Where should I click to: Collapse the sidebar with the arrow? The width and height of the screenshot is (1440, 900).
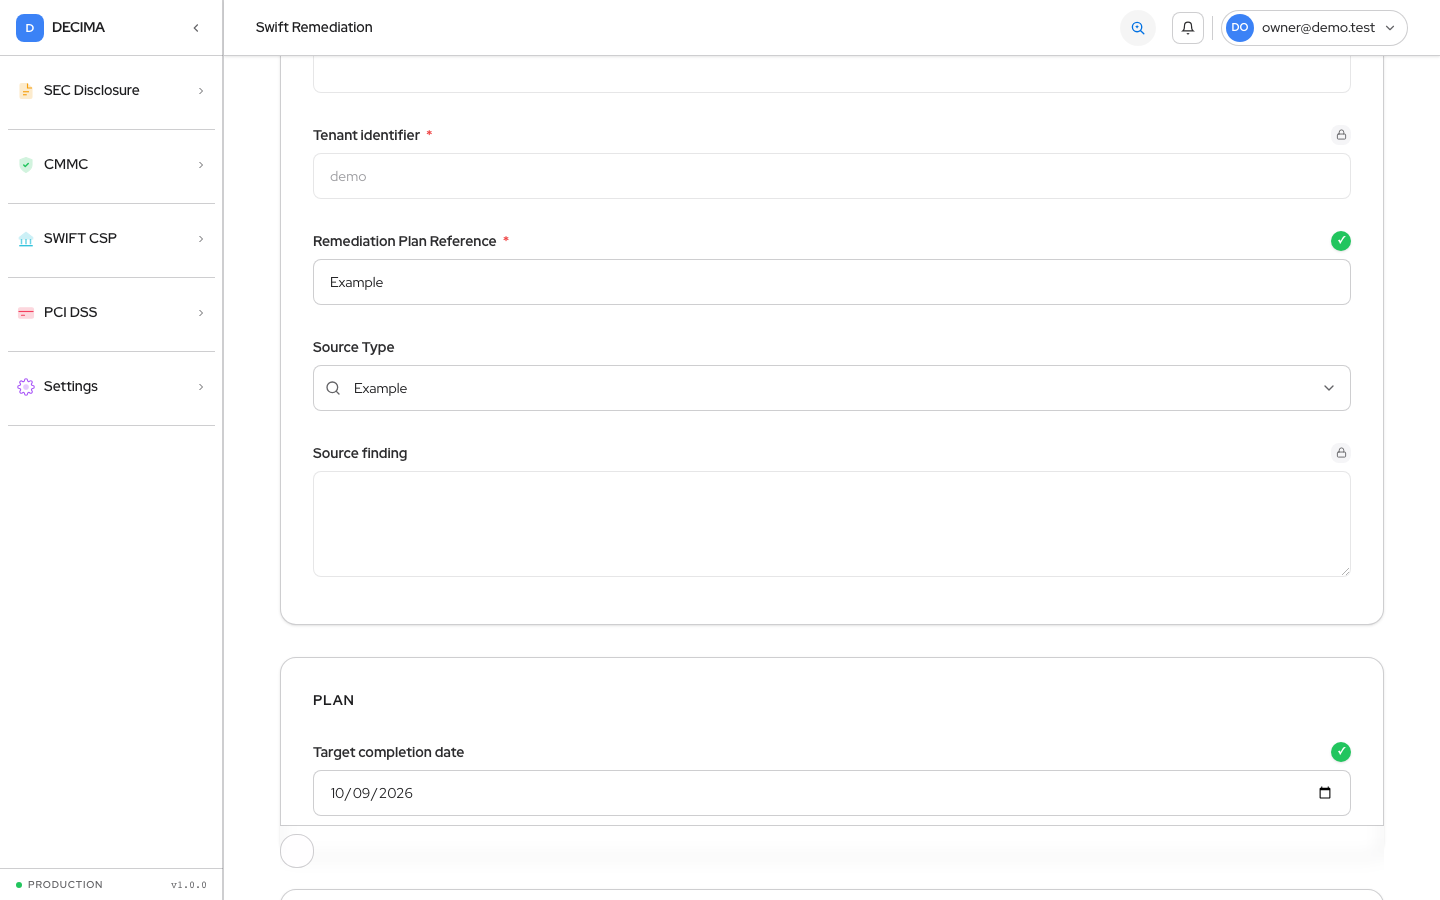pyautogui.click(x=196, y=28)
